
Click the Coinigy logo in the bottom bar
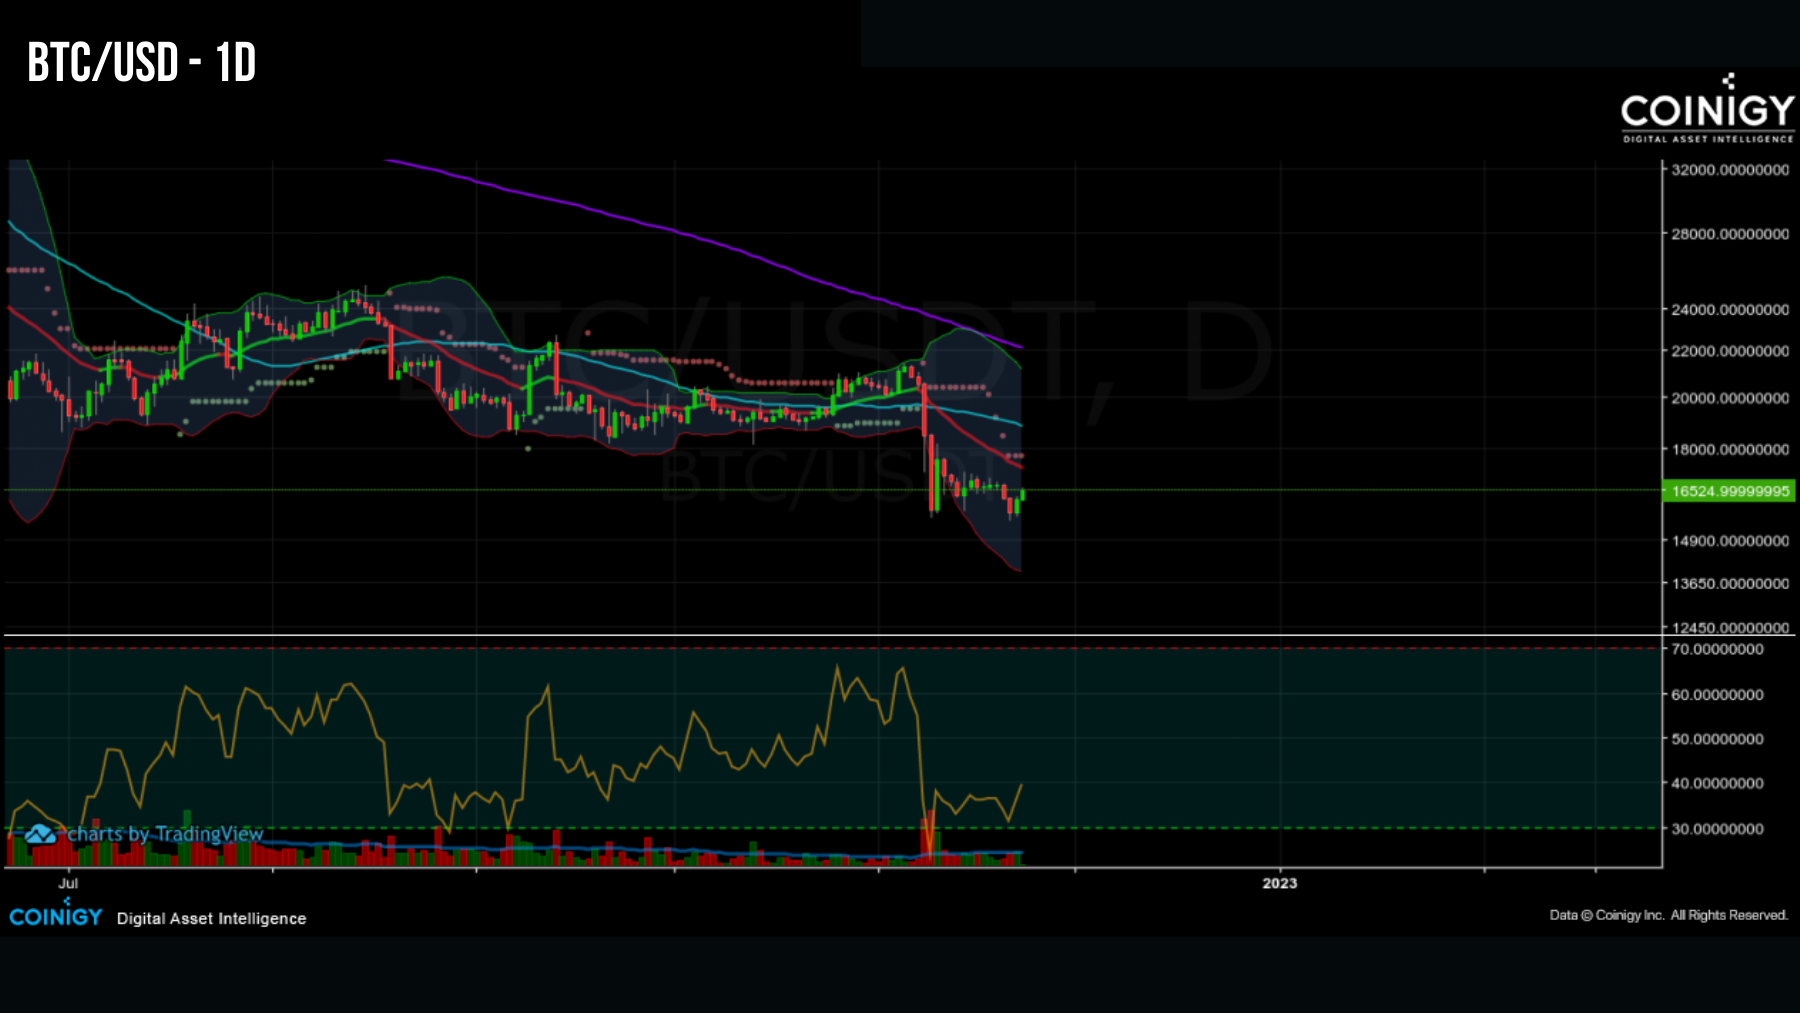pos(57,917)
